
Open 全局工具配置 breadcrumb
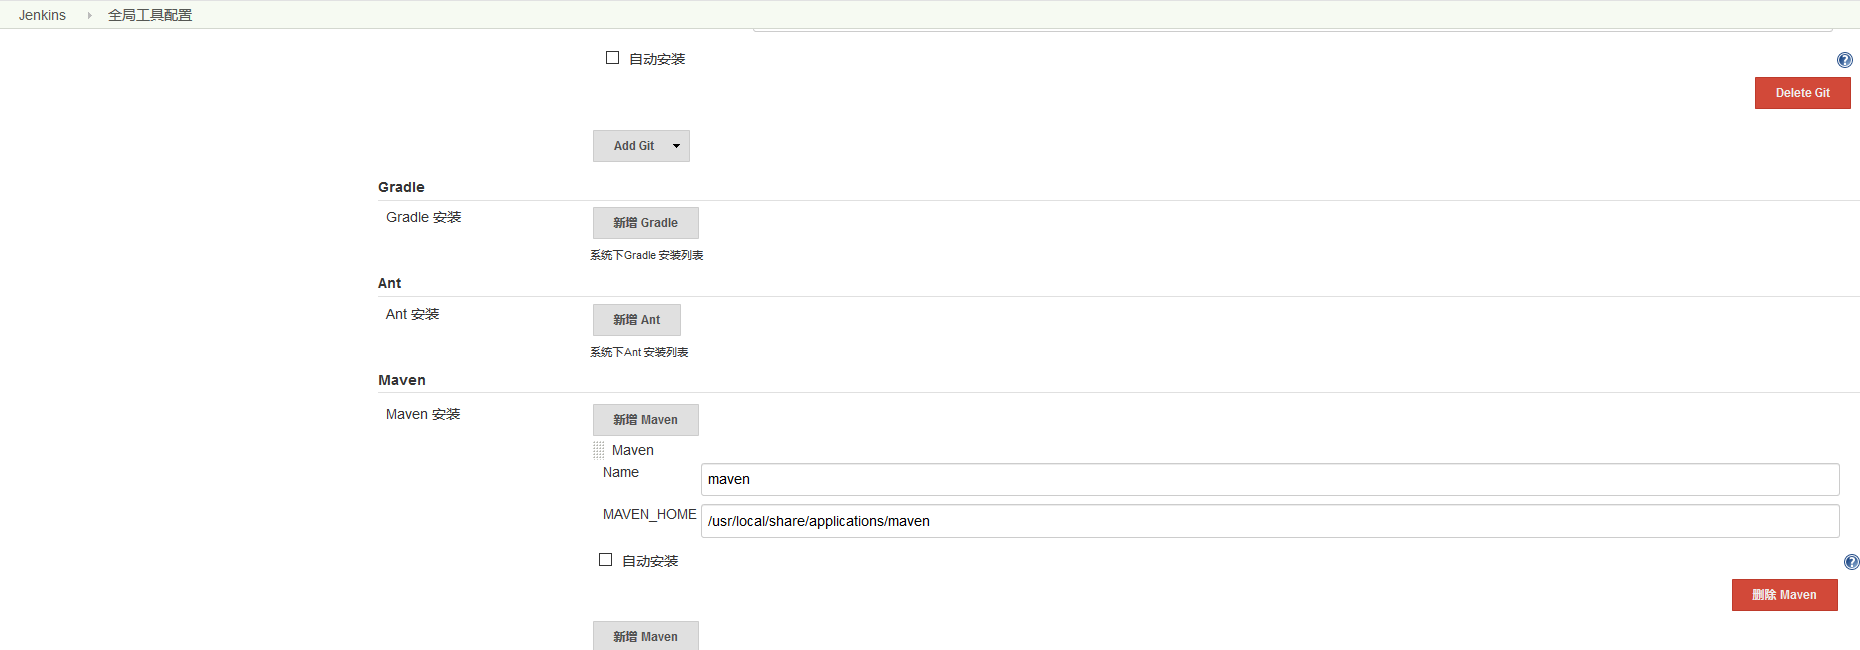pos(150,15)
